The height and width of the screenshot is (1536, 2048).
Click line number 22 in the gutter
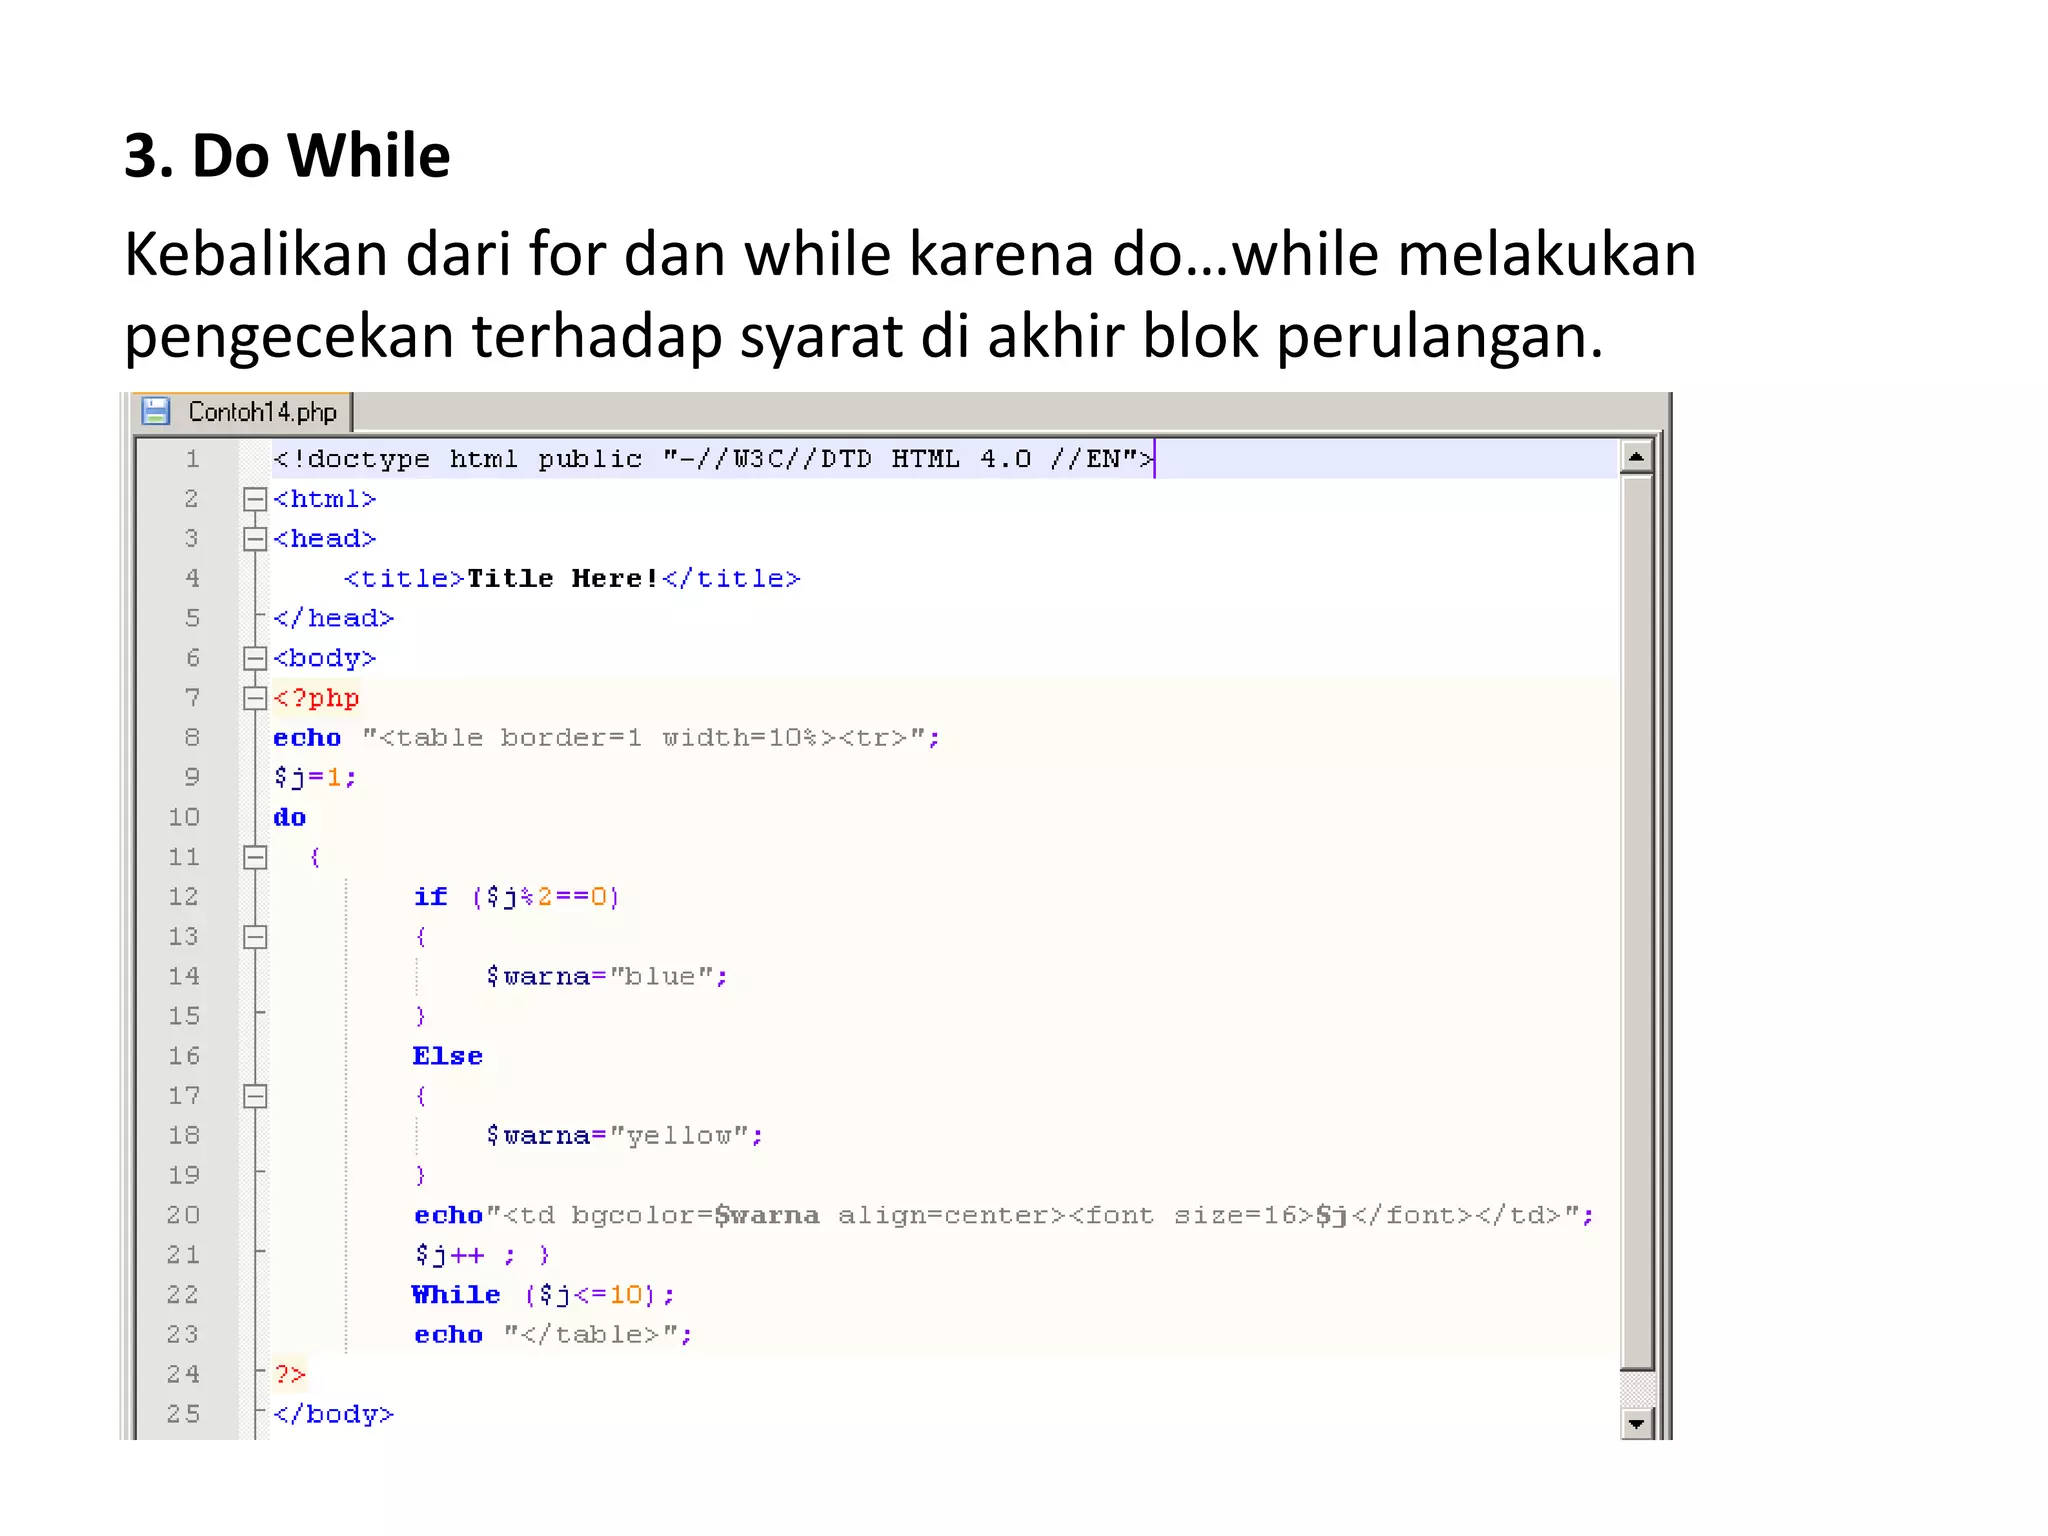pos(183,1295)
